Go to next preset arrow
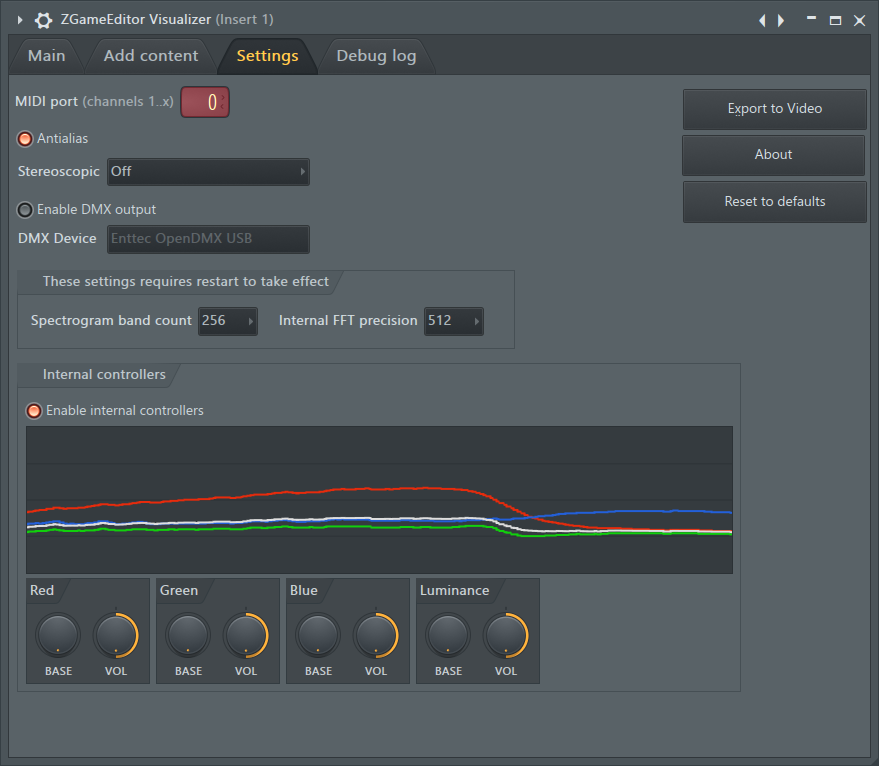The image size is (879, 766). pos(781,20)
